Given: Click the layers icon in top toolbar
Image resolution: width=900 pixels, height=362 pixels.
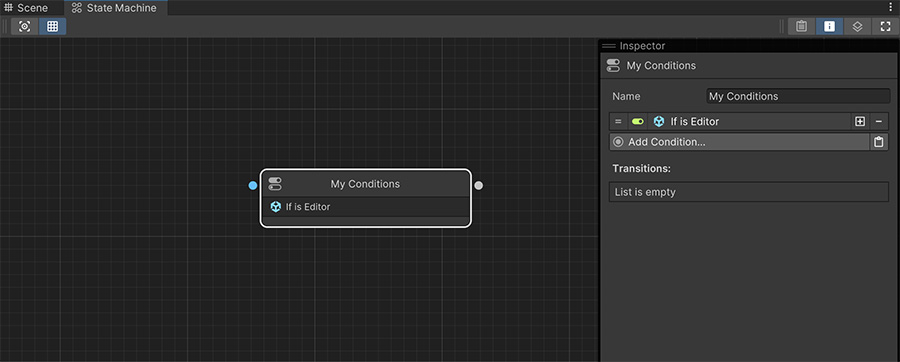Looking at the screenshot, I should click(857, 26).
